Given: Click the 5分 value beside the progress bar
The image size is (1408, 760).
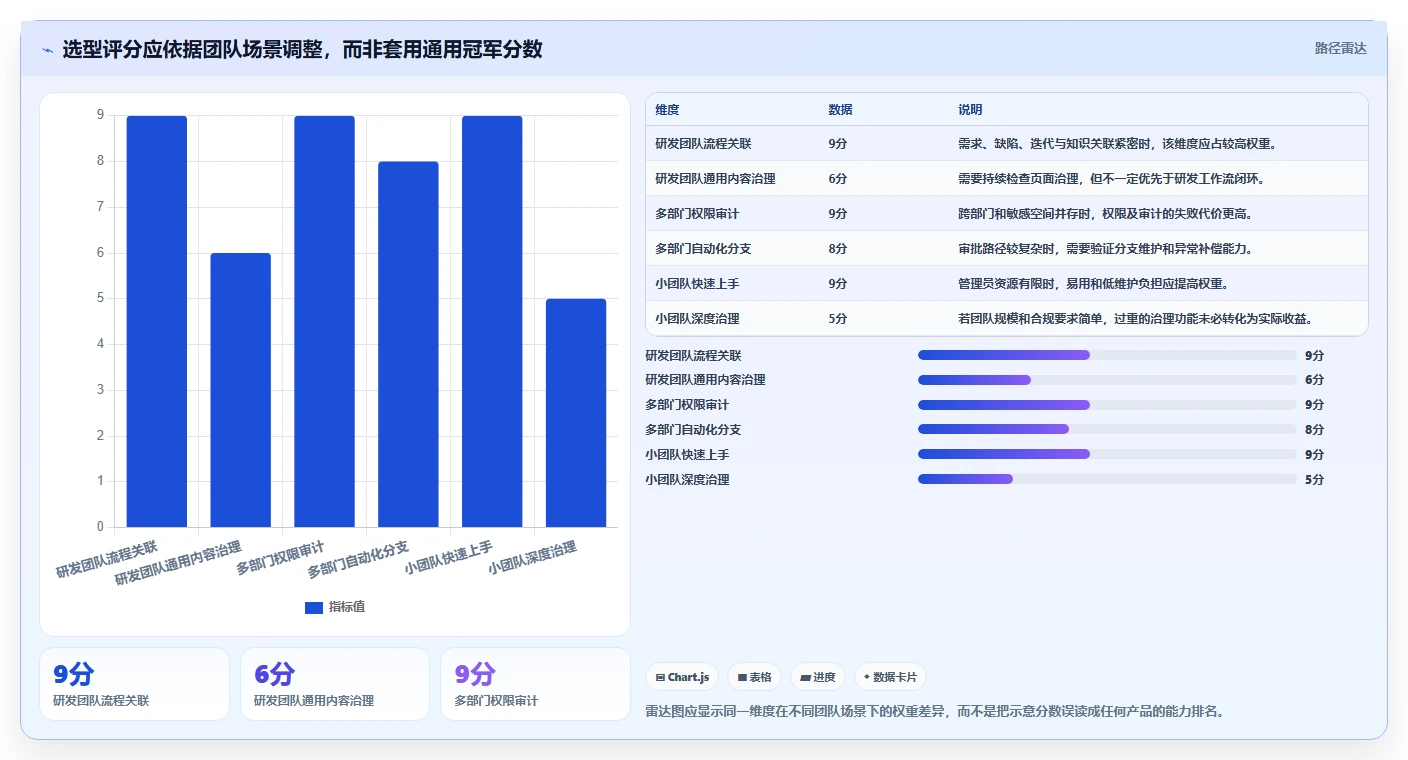Looking at the screenshot, I should pos(1314,479).
